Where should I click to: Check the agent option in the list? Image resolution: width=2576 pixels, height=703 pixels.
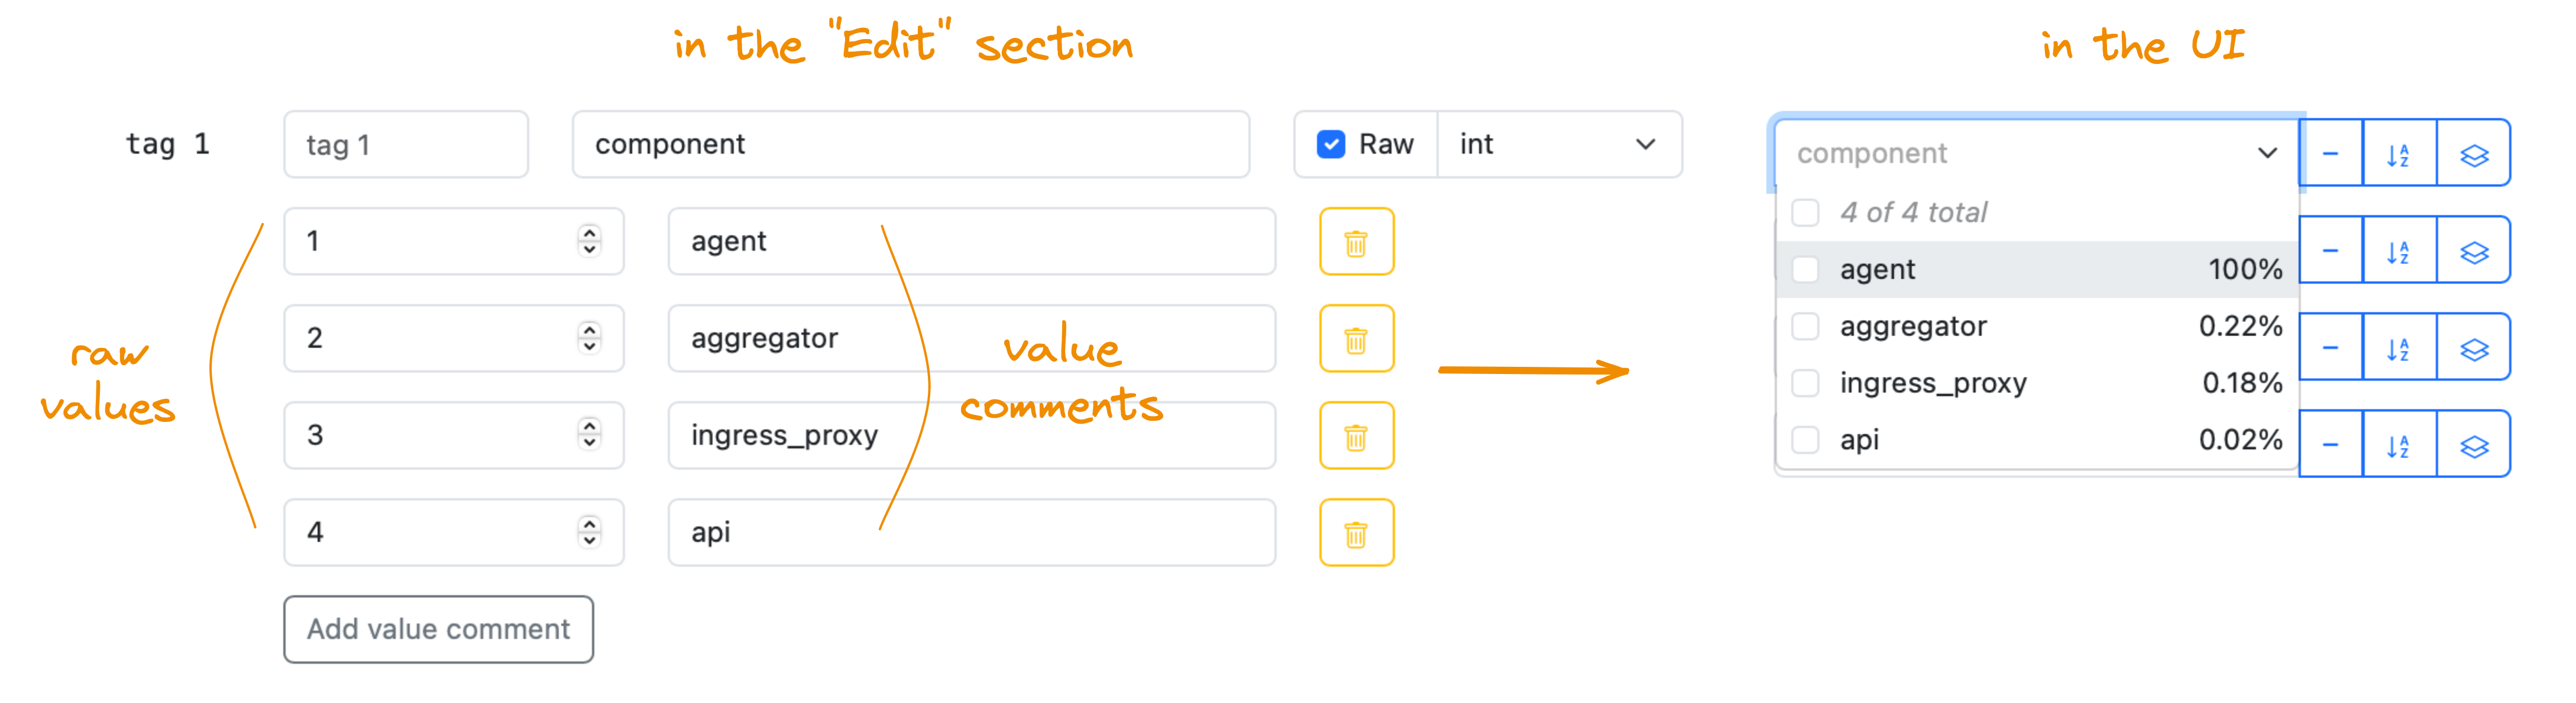coord(1805,270)
